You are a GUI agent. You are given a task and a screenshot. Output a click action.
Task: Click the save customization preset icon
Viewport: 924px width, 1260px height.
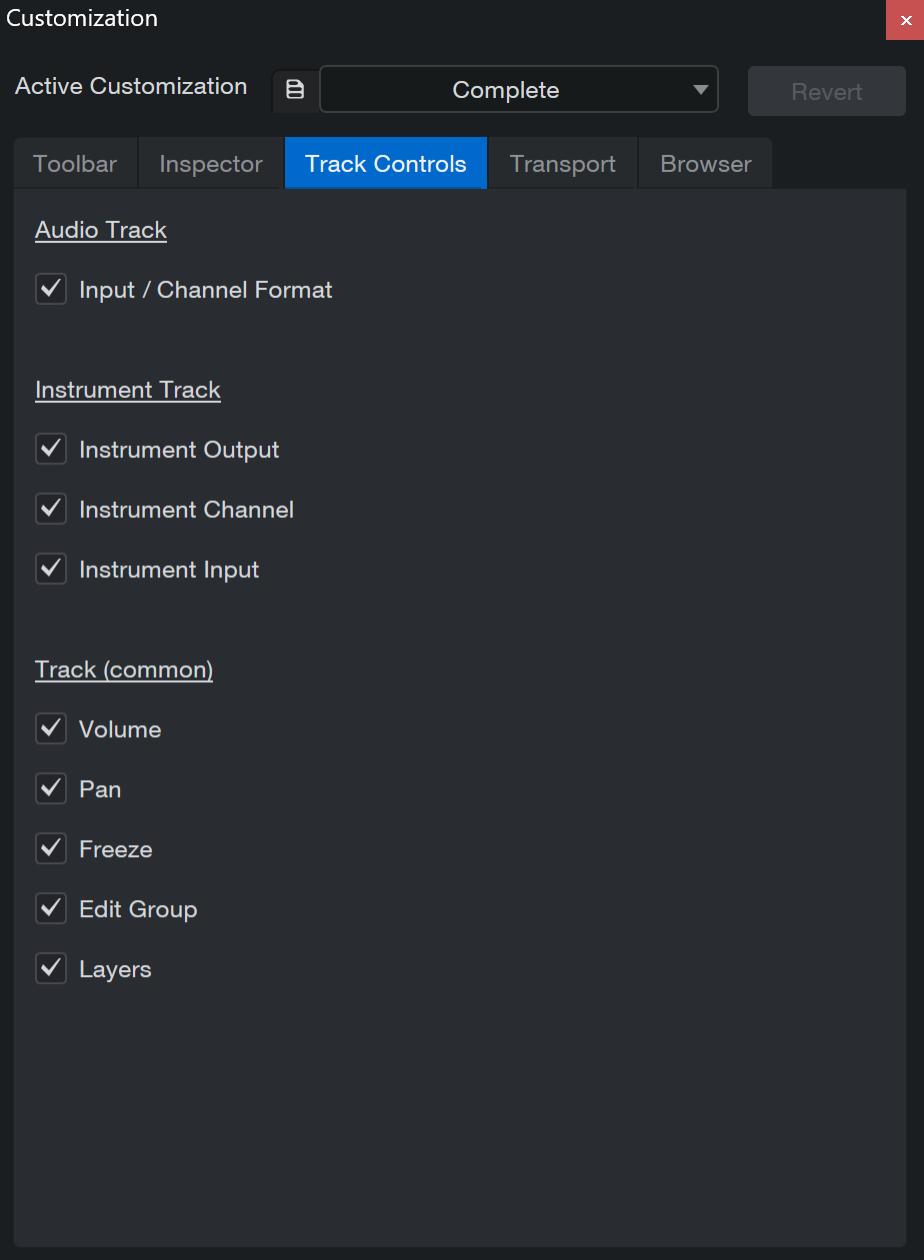[x=295, y=90]
